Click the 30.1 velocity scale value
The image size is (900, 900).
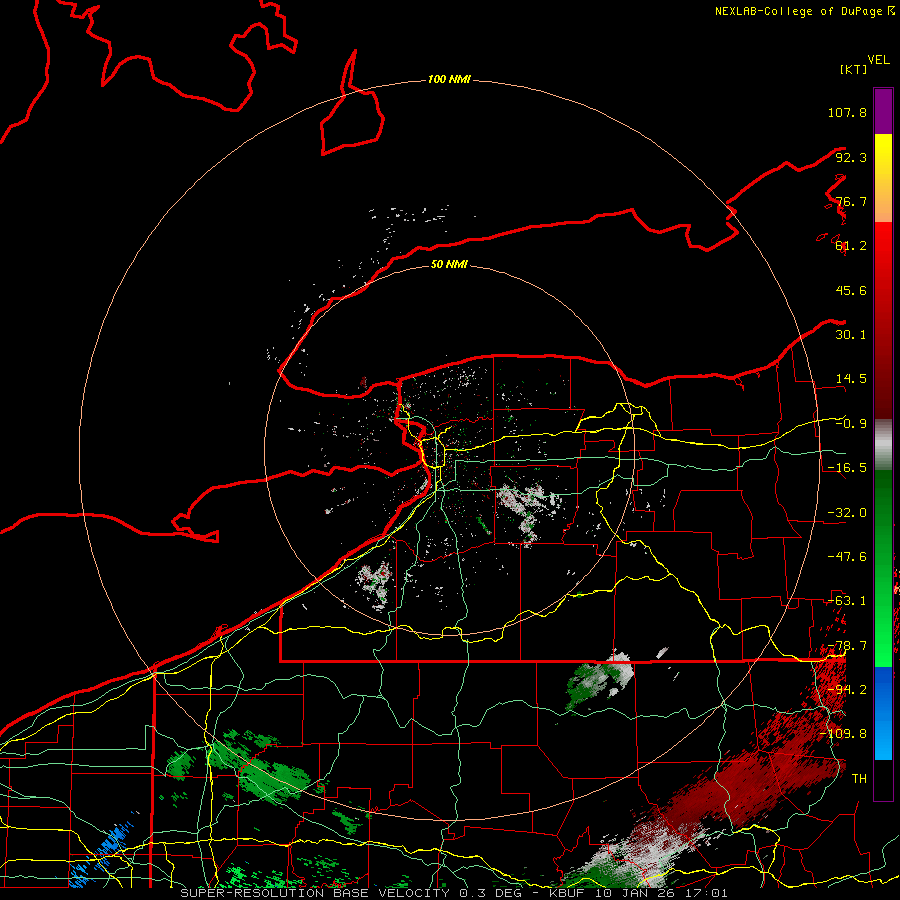pos(851,335)
